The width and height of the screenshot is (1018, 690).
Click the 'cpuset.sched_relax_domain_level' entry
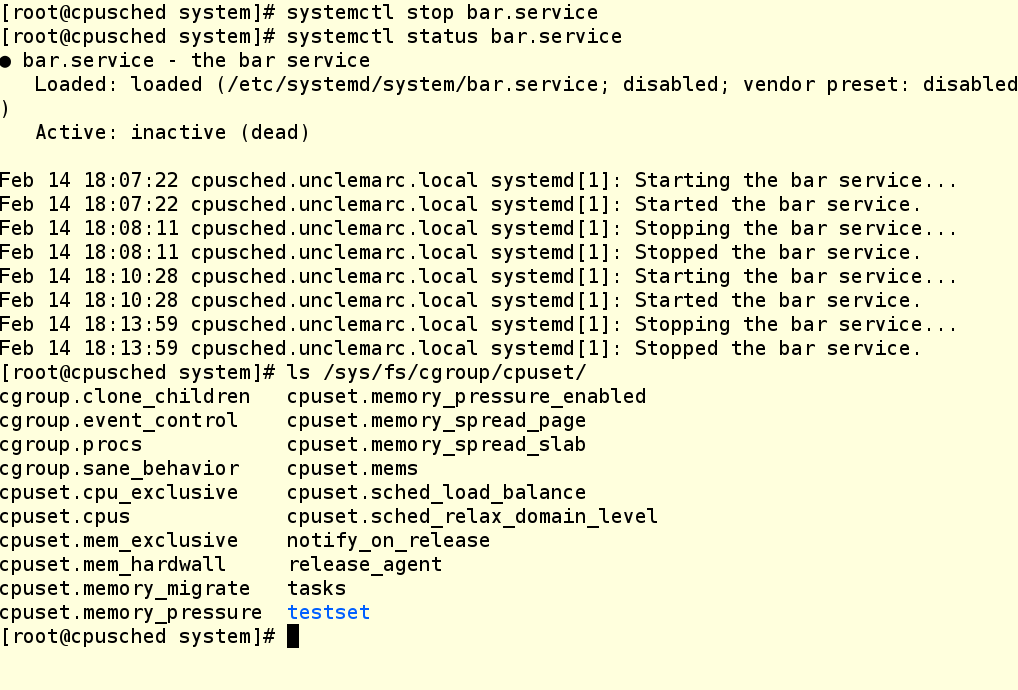472,517
